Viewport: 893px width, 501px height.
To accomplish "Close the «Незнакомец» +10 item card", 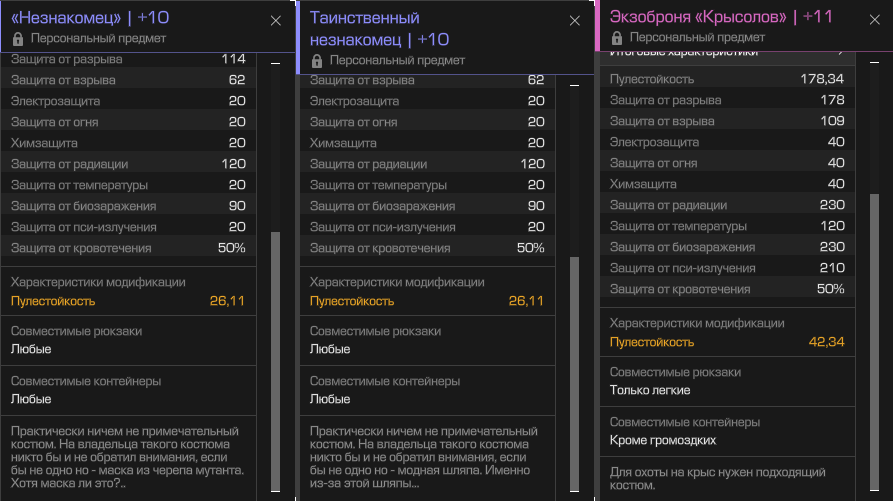I will (x=276, y=21).
